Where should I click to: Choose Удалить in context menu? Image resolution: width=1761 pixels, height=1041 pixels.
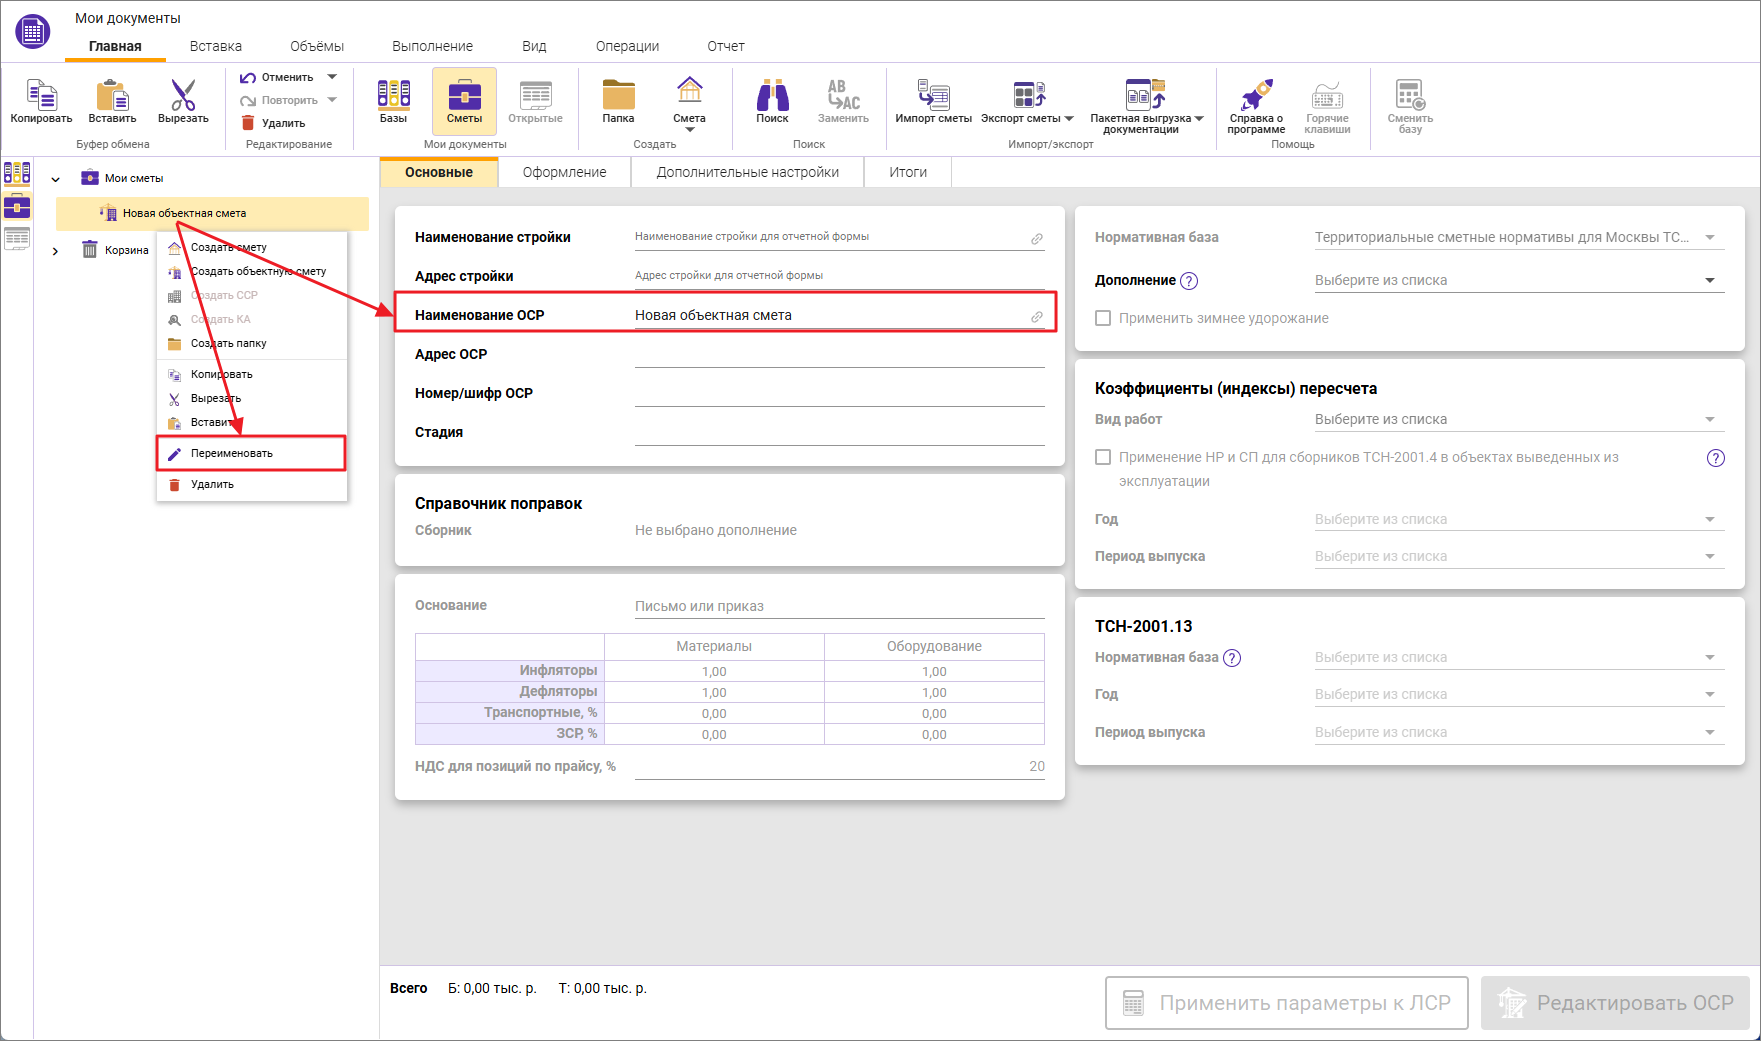coord(212,484)
